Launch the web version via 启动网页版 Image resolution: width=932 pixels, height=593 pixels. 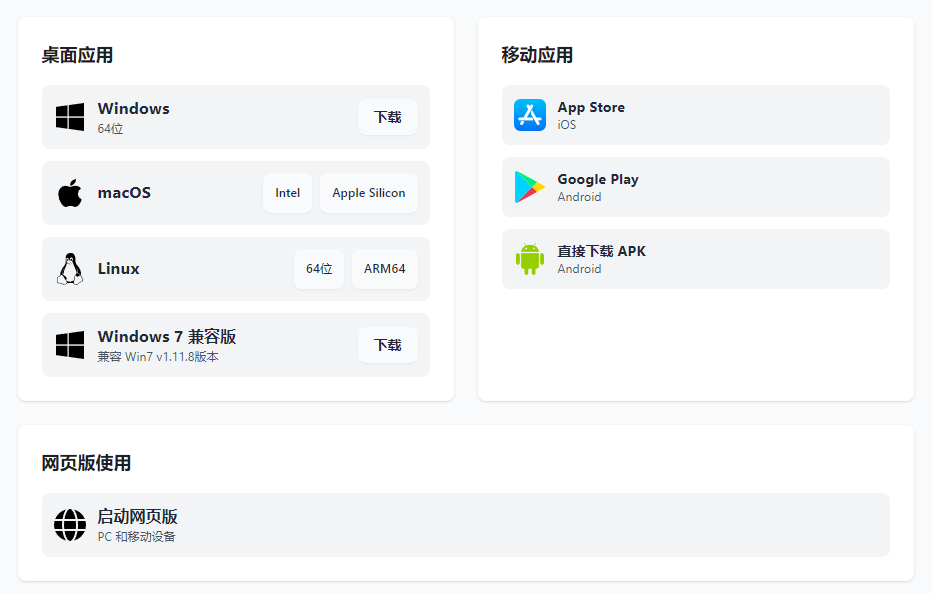[x=465, y=525]
